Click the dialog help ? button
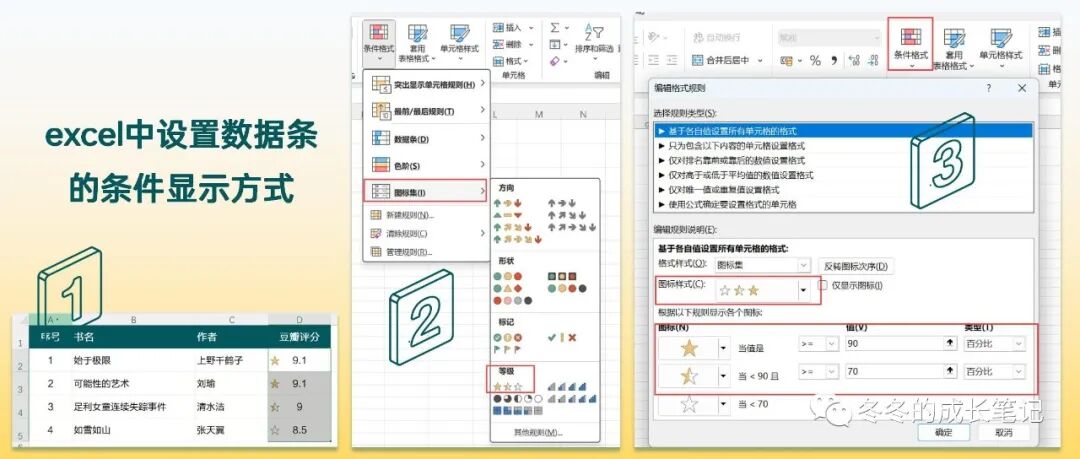 pyautogui.click(x=989, y=88)
